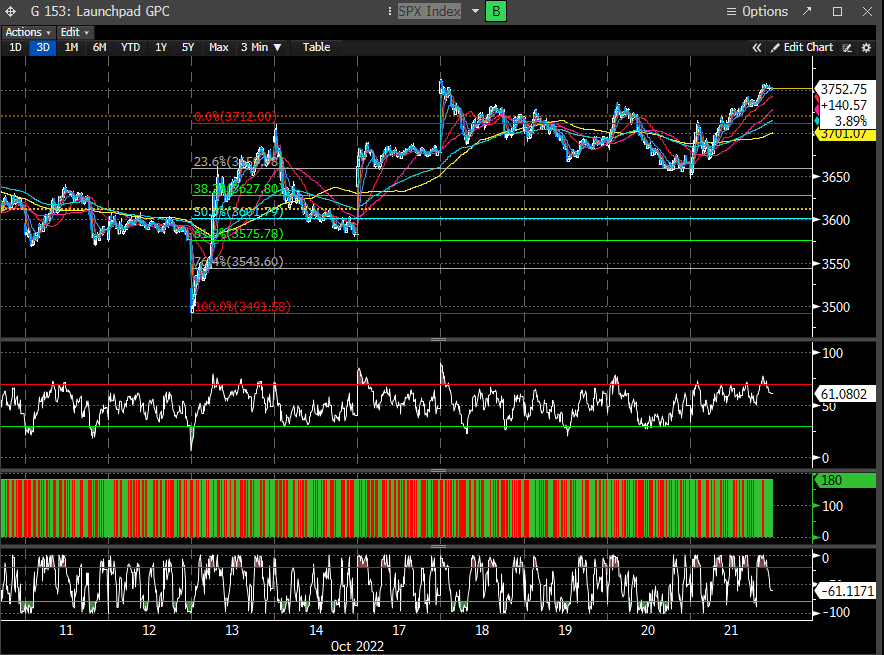This screenshot has width=884, height=655.
Task: Open the Actions dropdown menu
Action: point(28,32)
